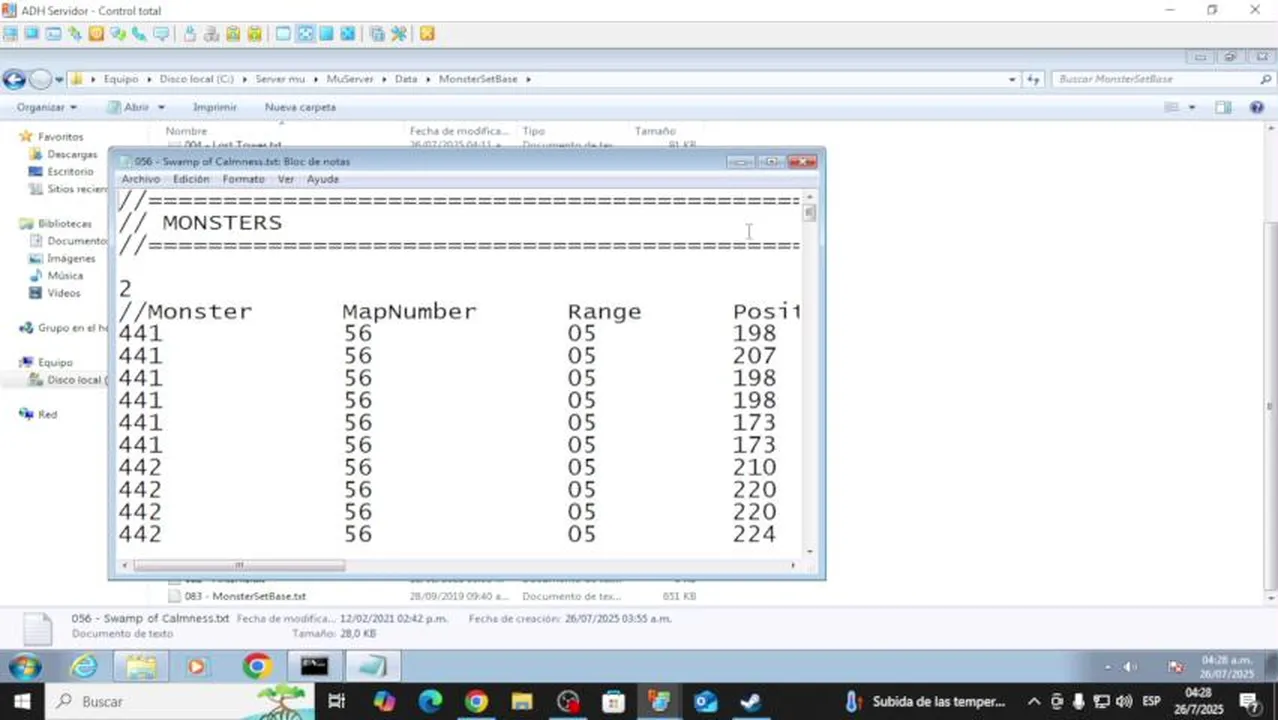The image size is (1278, 720).
Task: Open the host notification center icon
Action: (1249, 702)
